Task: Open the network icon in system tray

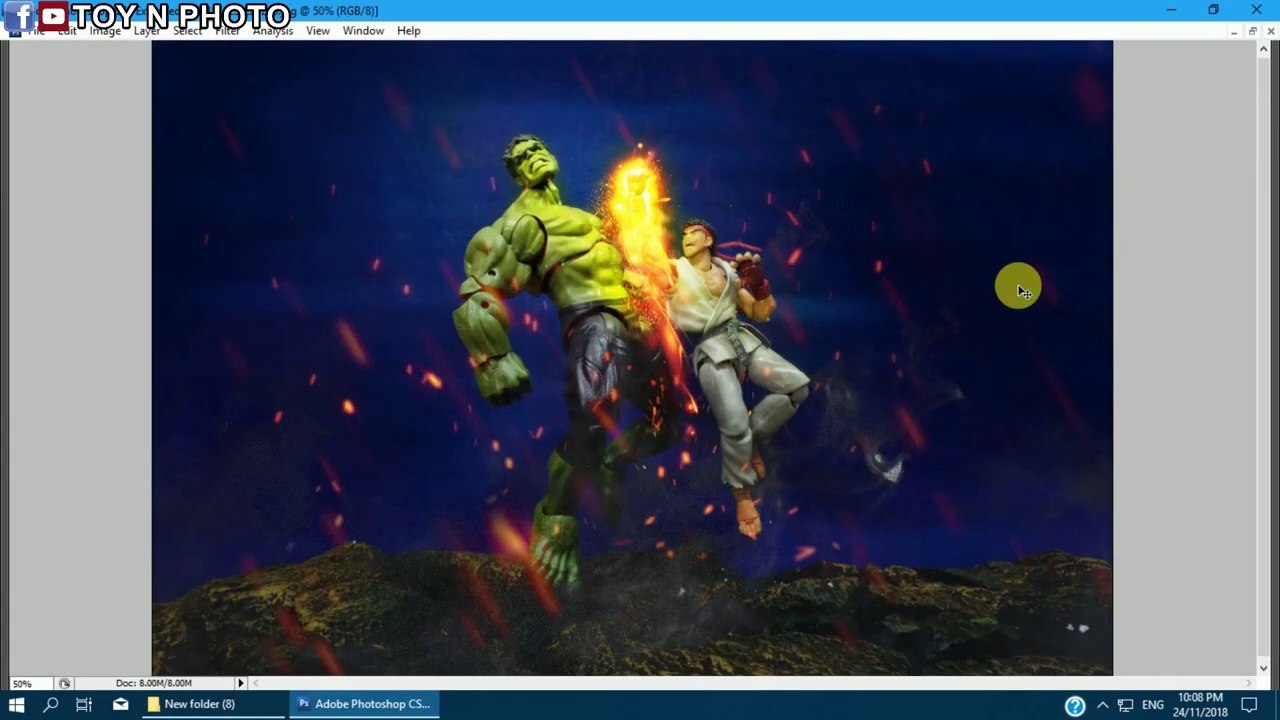Action: 1125,705
